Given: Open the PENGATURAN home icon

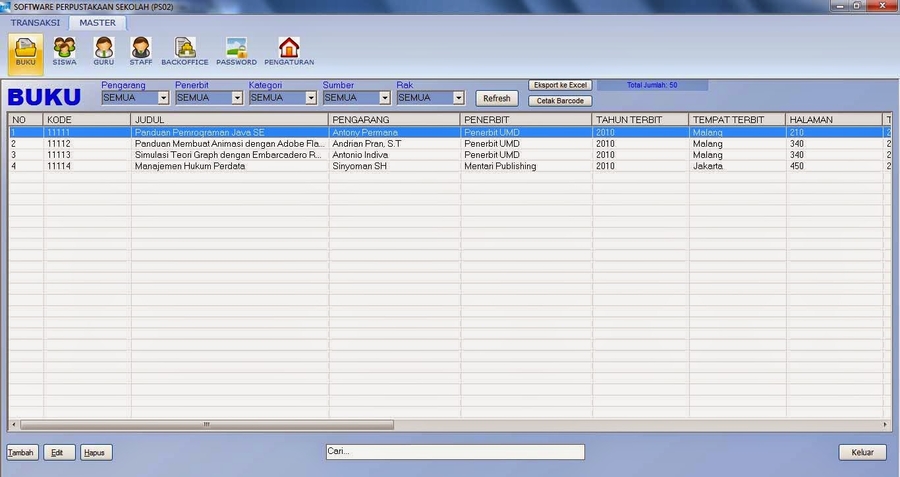Looking at the screenshot, I should (x=289, y=50).
